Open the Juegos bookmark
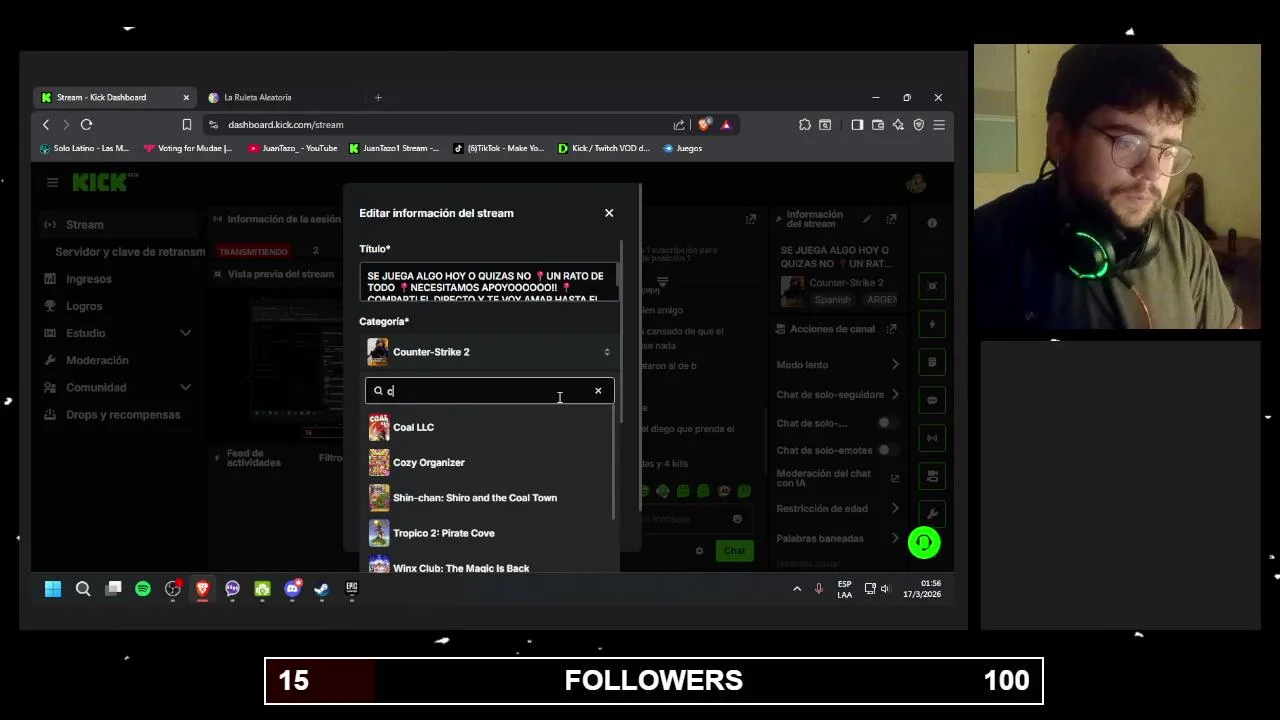1280x720 pixels. (x=682, y=148)
